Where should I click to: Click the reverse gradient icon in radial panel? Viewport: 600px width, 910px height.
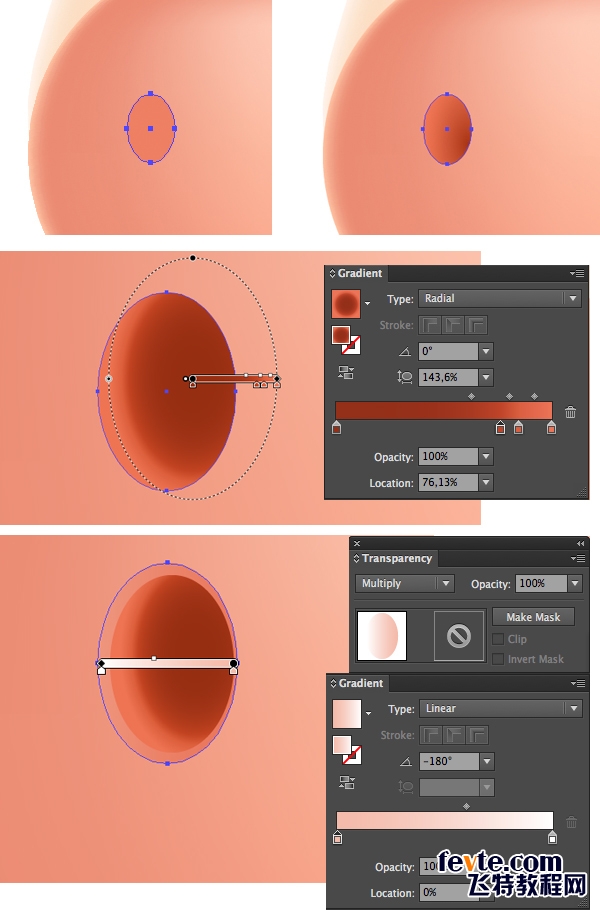tap(346, 373)
